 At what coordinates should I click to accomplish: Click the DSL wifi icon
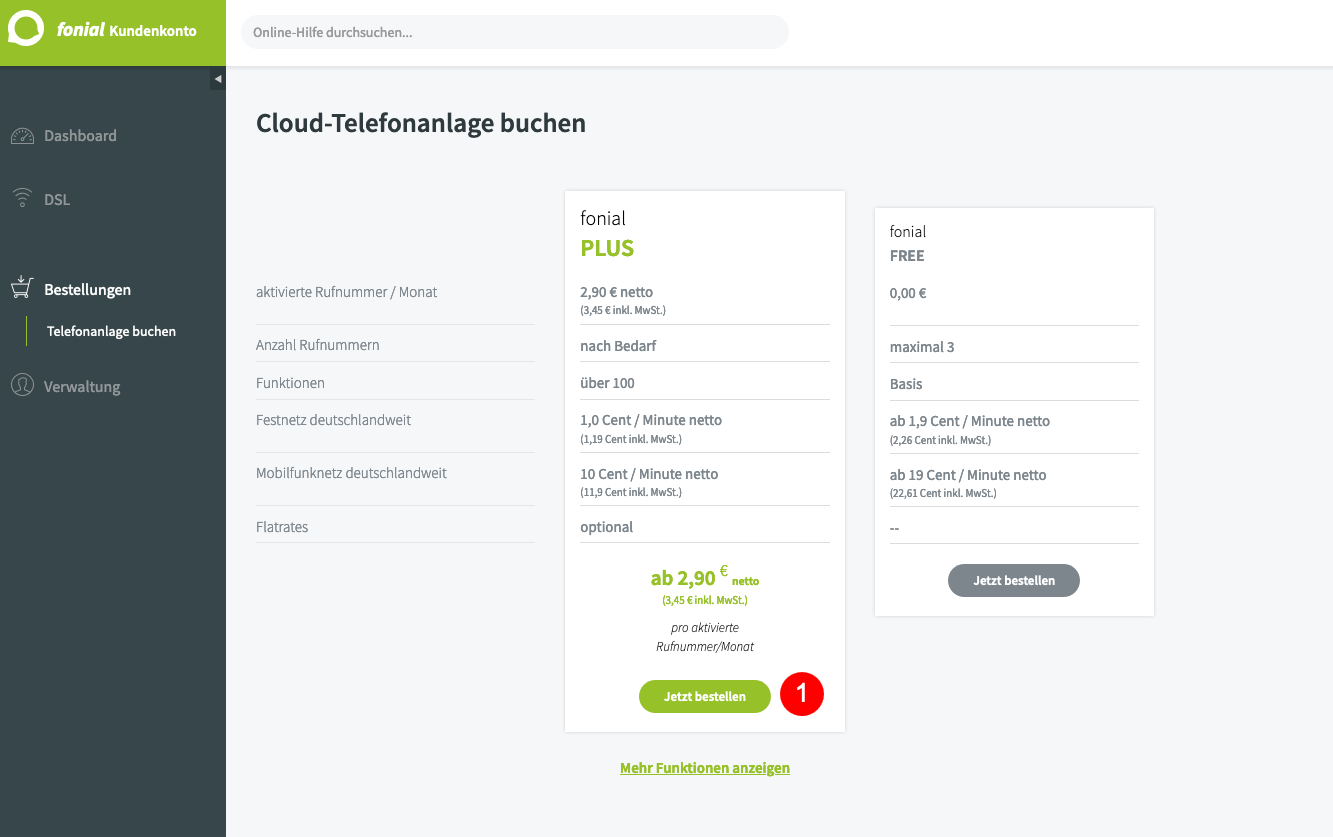click(x=22, y=199)
